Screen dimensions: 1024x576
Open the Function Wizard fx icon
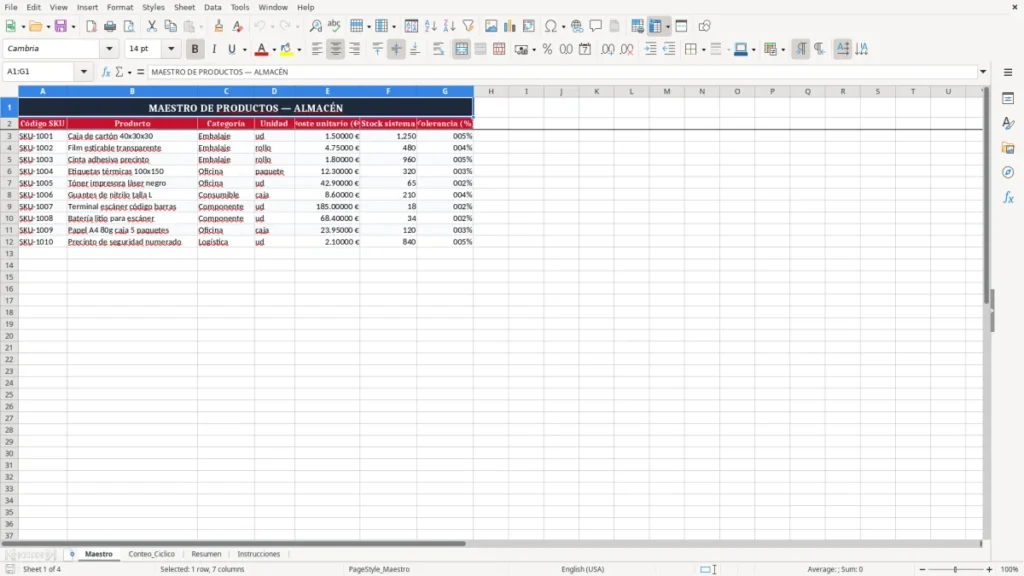click(106, 72)
